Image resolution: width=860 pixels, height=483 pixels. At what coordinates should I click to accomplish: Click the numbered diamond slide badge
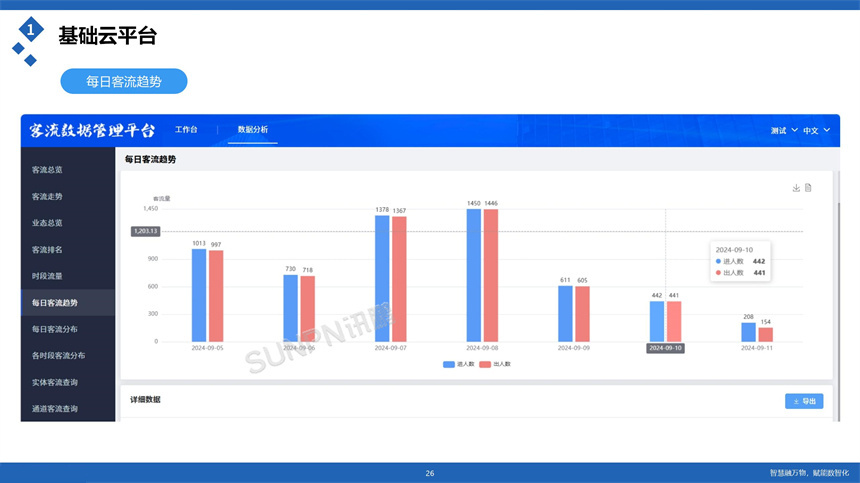pos(31,32)
